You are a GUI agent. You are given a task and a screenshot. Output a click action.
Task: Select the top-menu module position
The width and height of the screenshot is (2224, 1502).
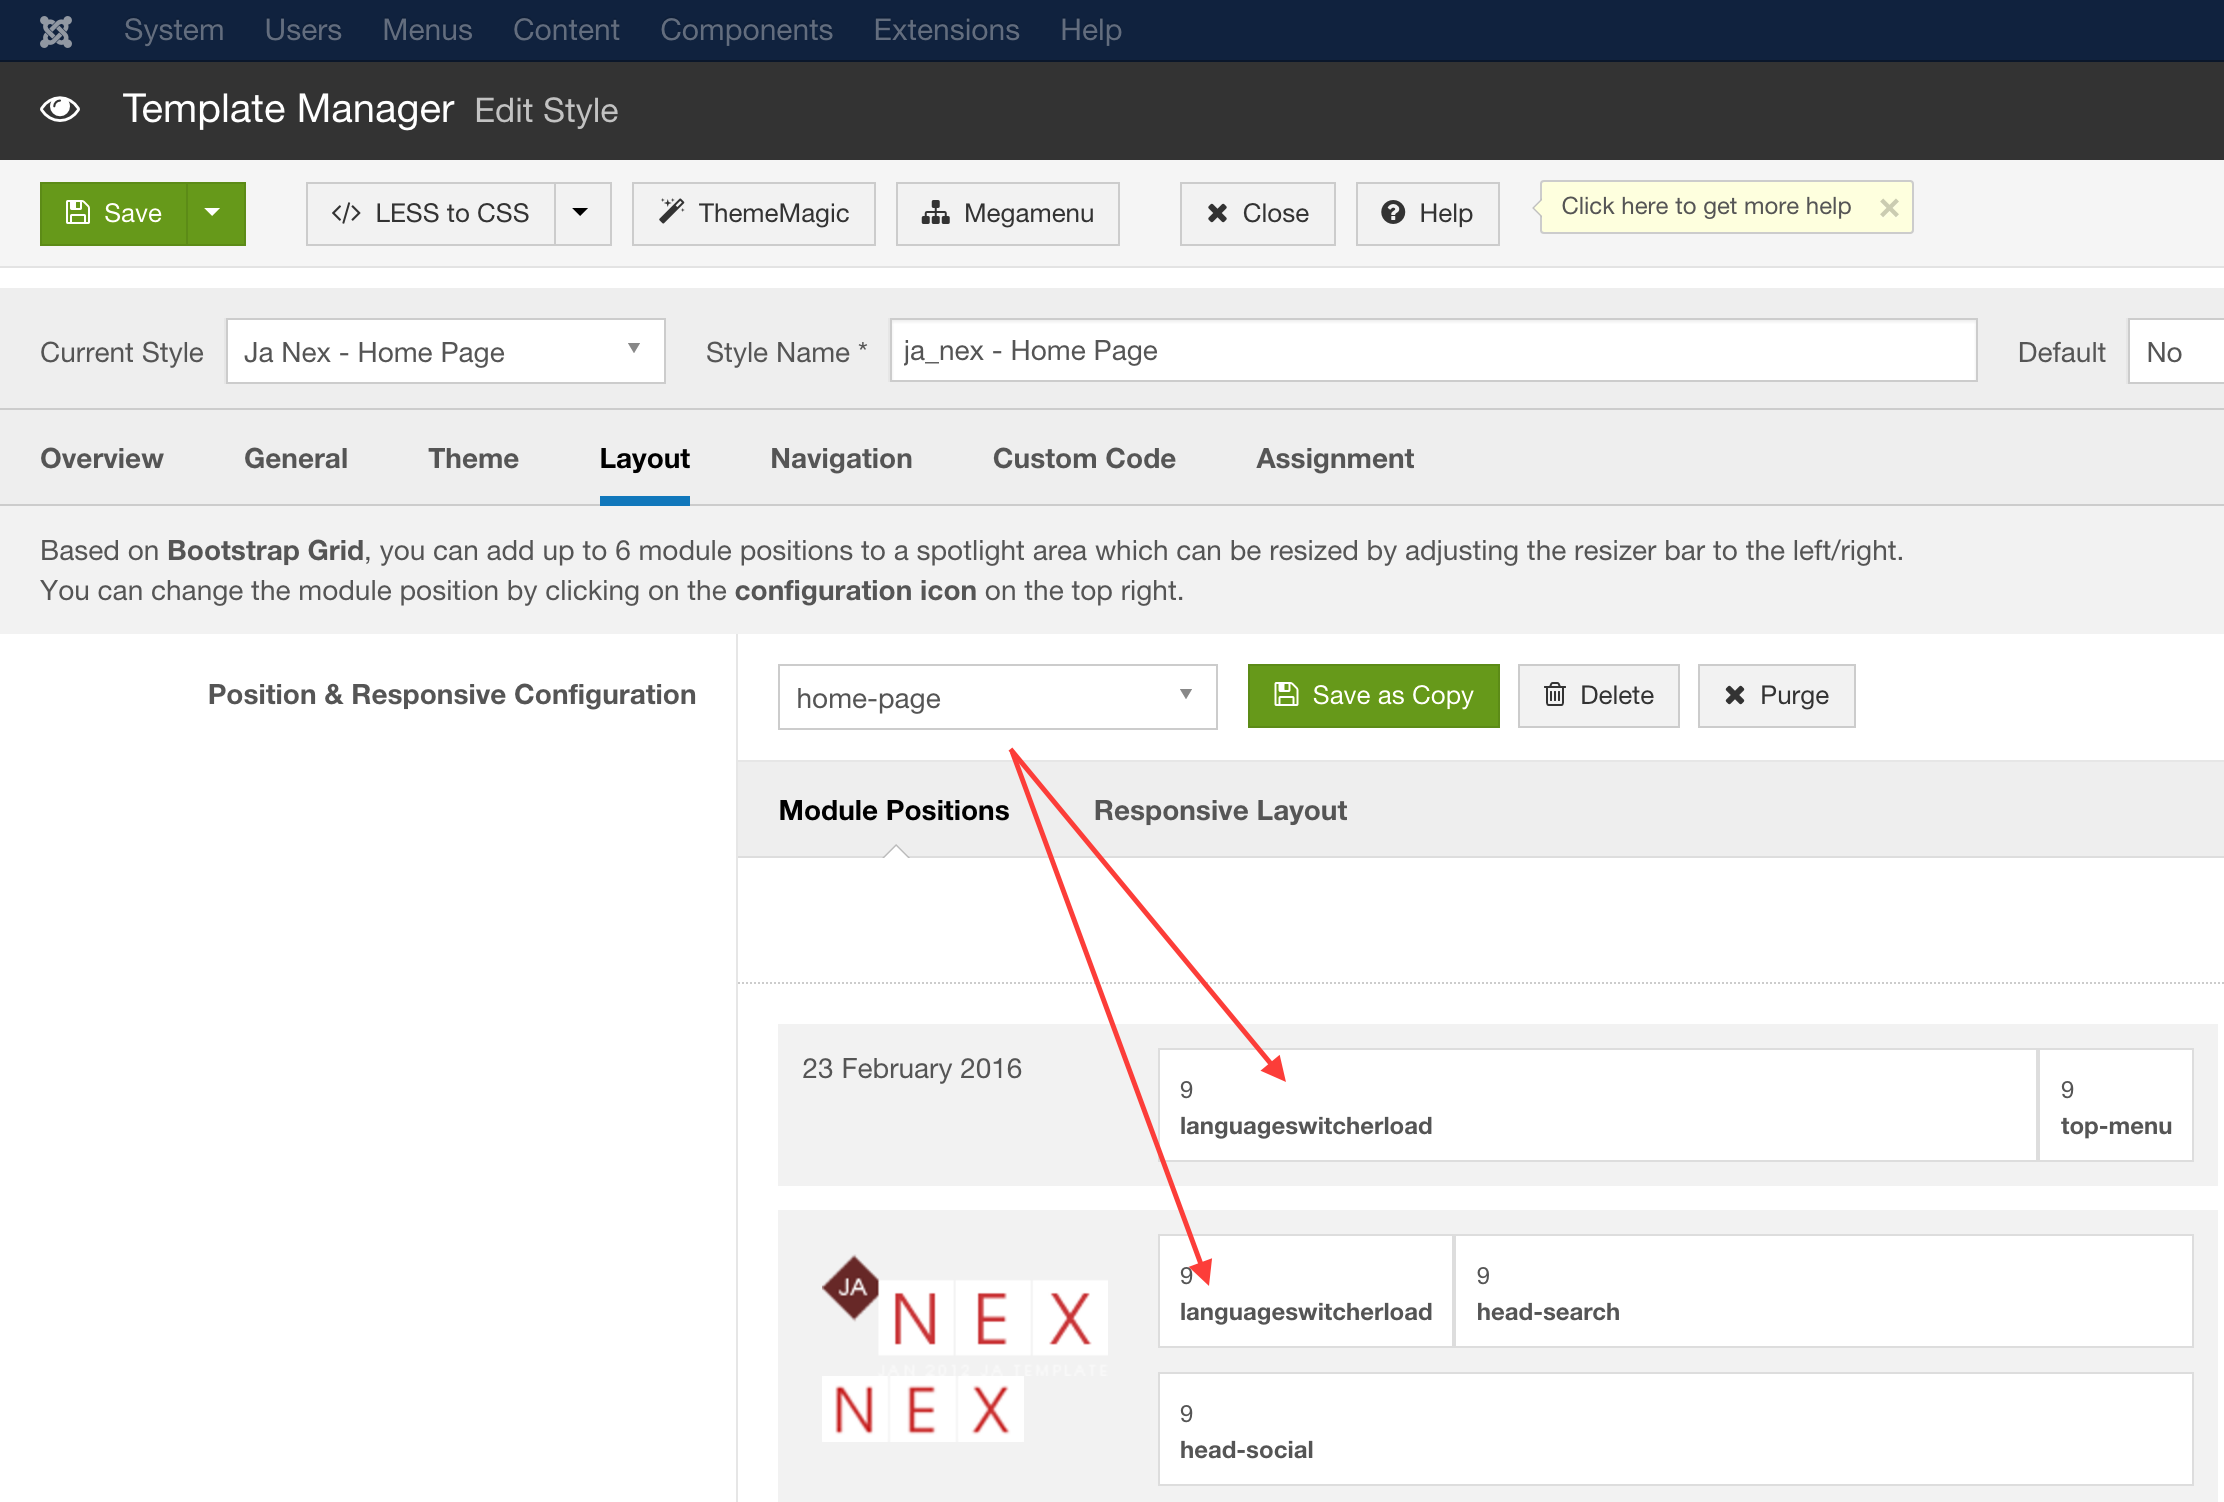click(x=2116, y=1105)
